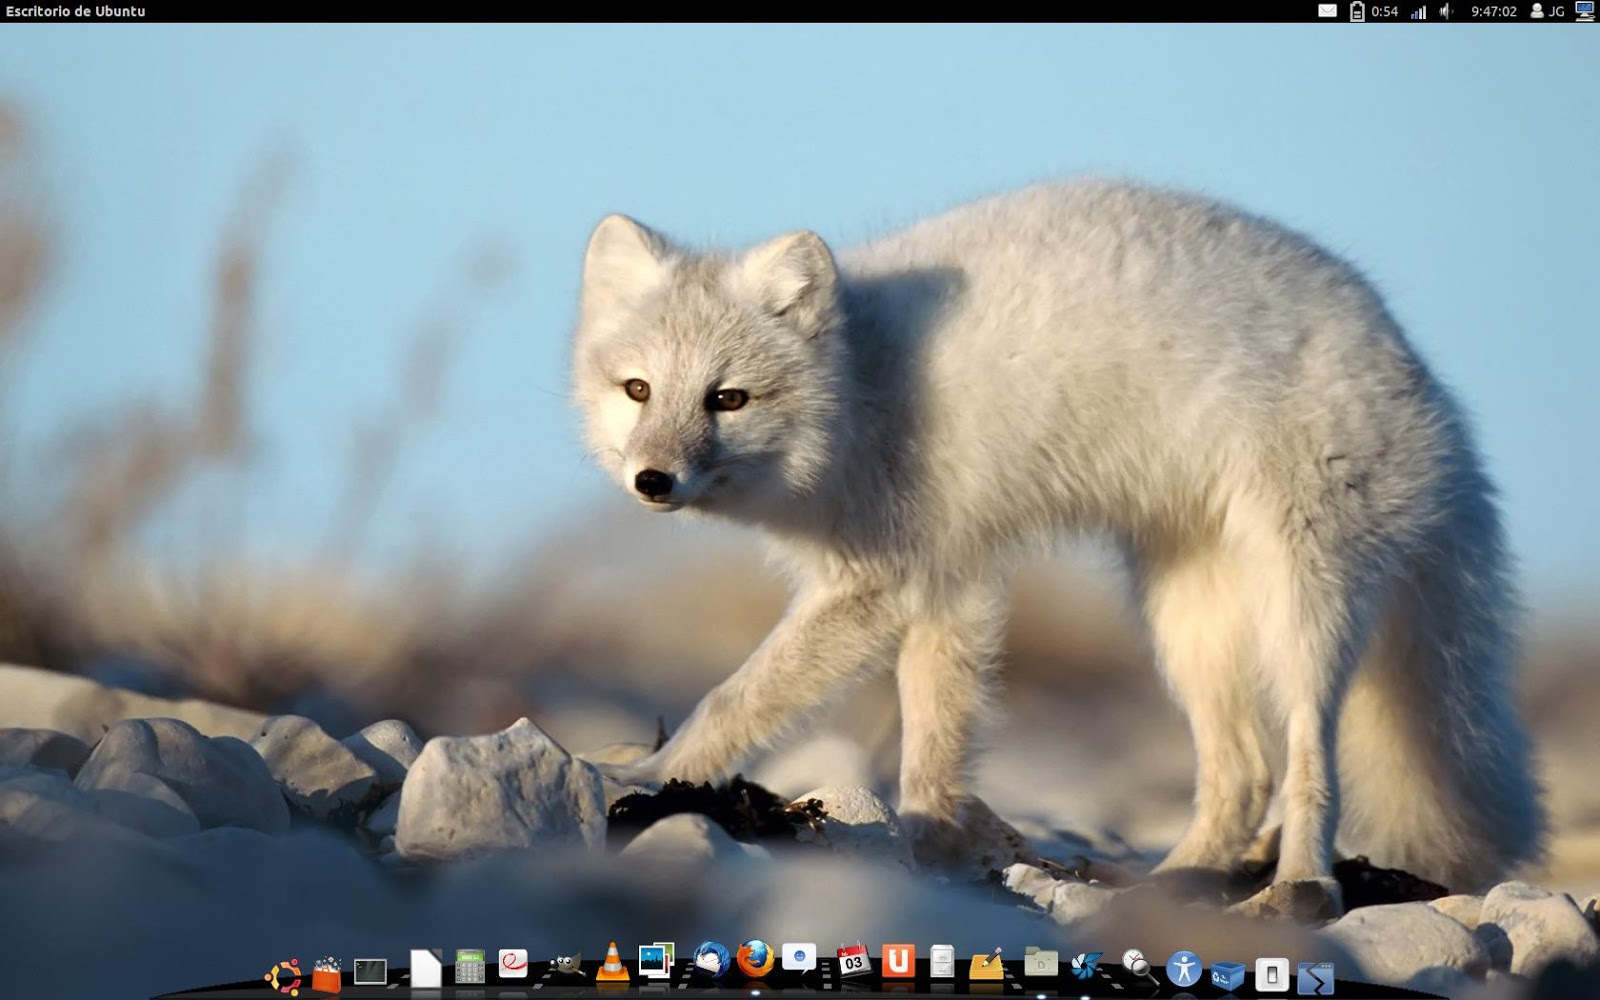Open GIMP image editor
Screen dimensions: 1600x1000
pyautogui.click(x=568, y=965)
